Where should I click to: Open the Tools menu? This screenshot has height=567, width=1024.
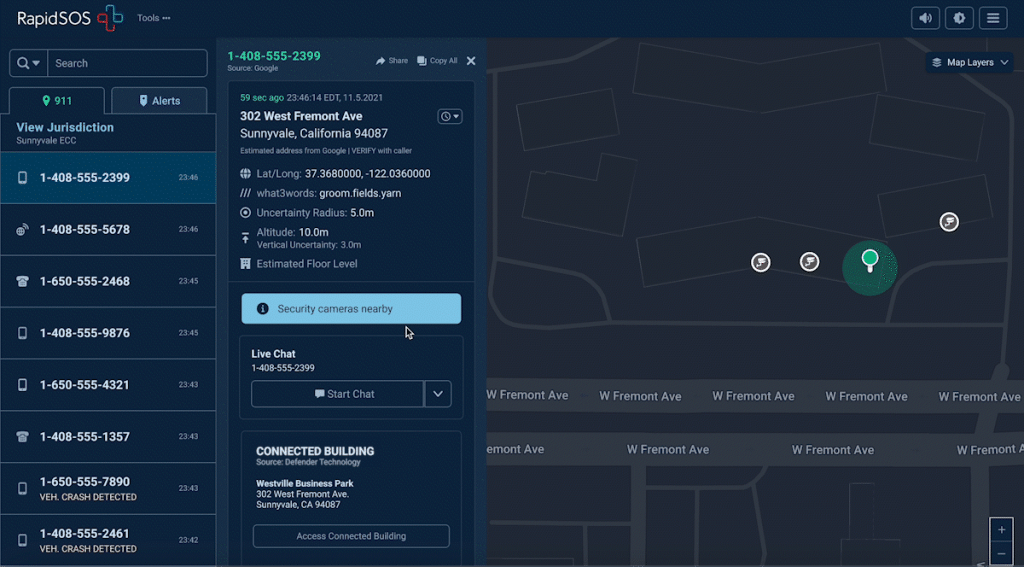pos(153,18)
